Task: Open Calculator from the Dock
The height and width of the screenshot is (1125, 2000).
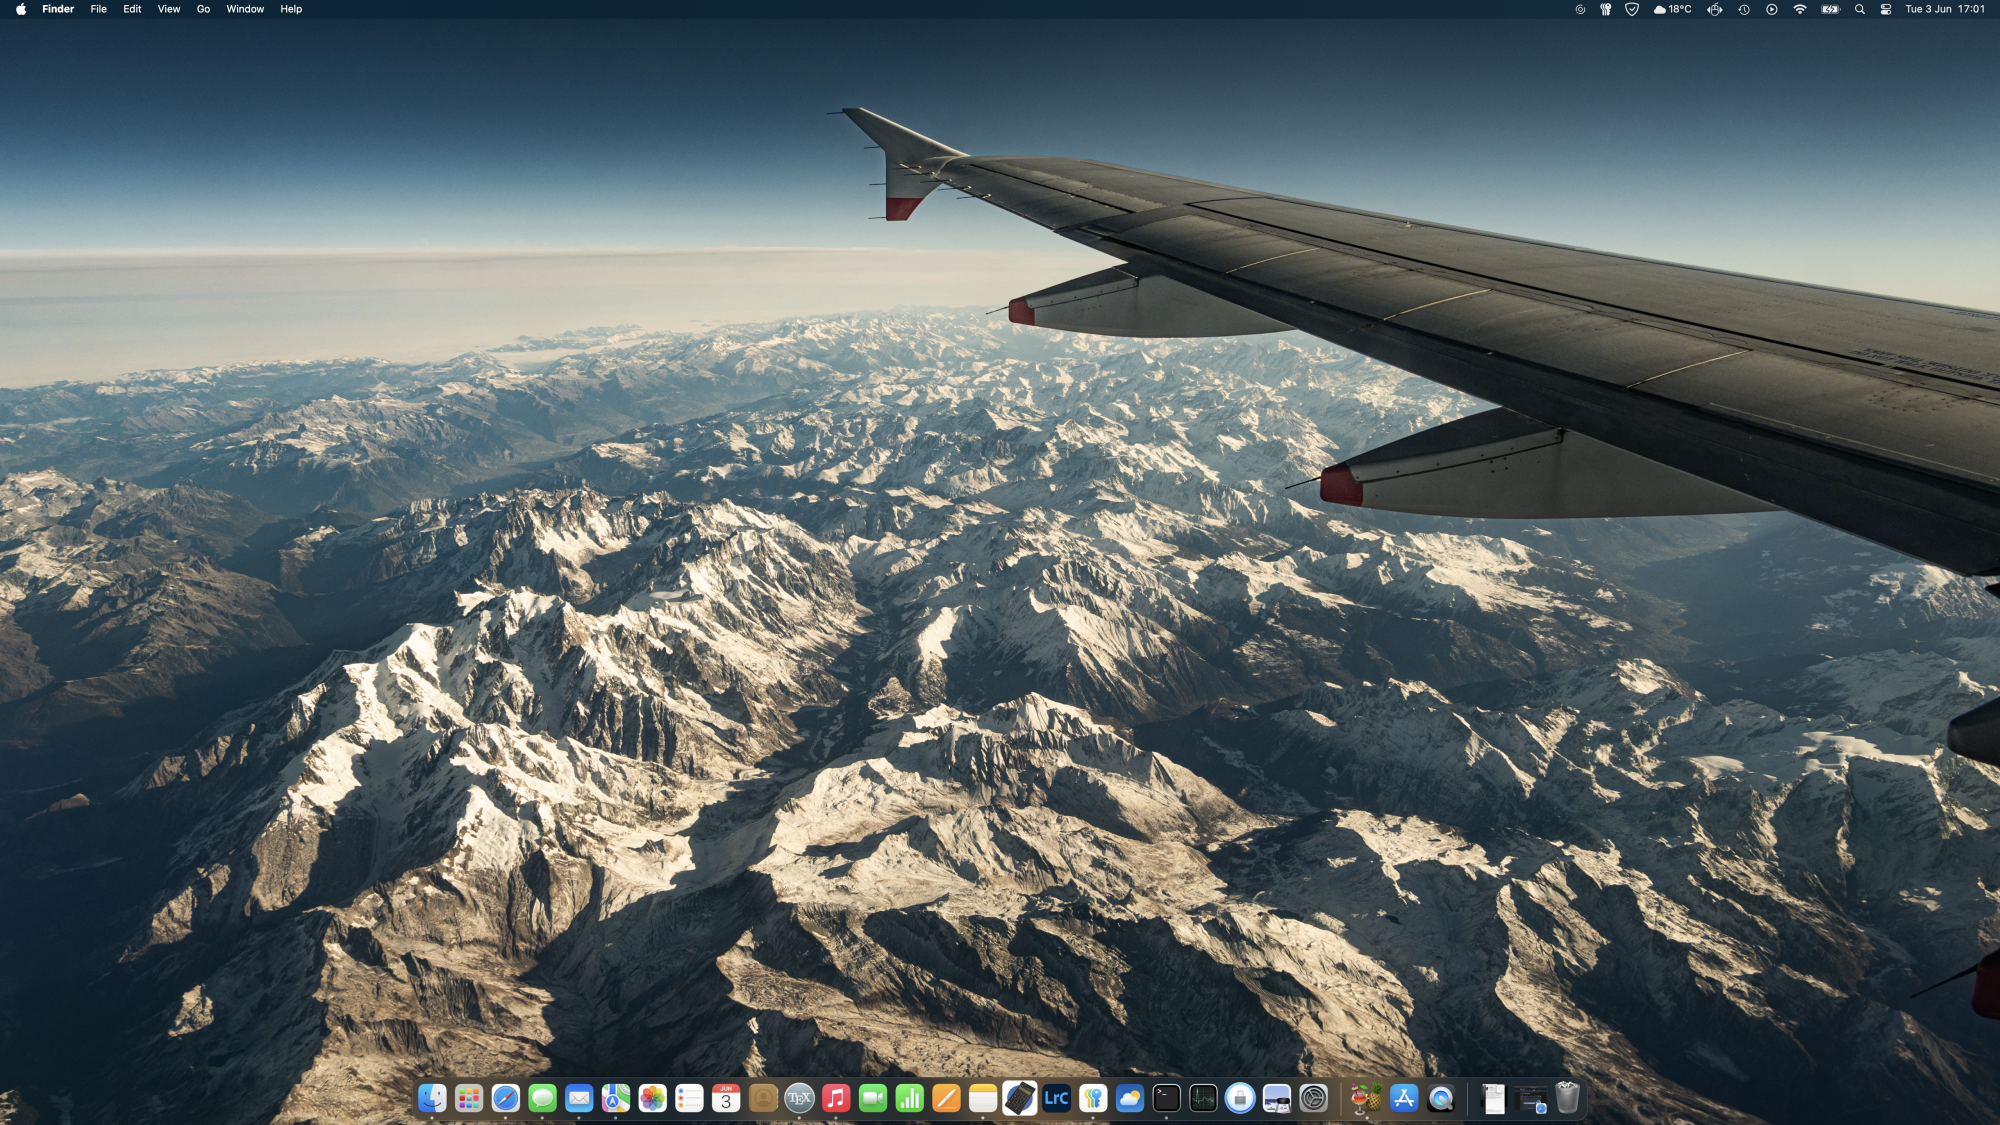Action: (1019, 1098)
